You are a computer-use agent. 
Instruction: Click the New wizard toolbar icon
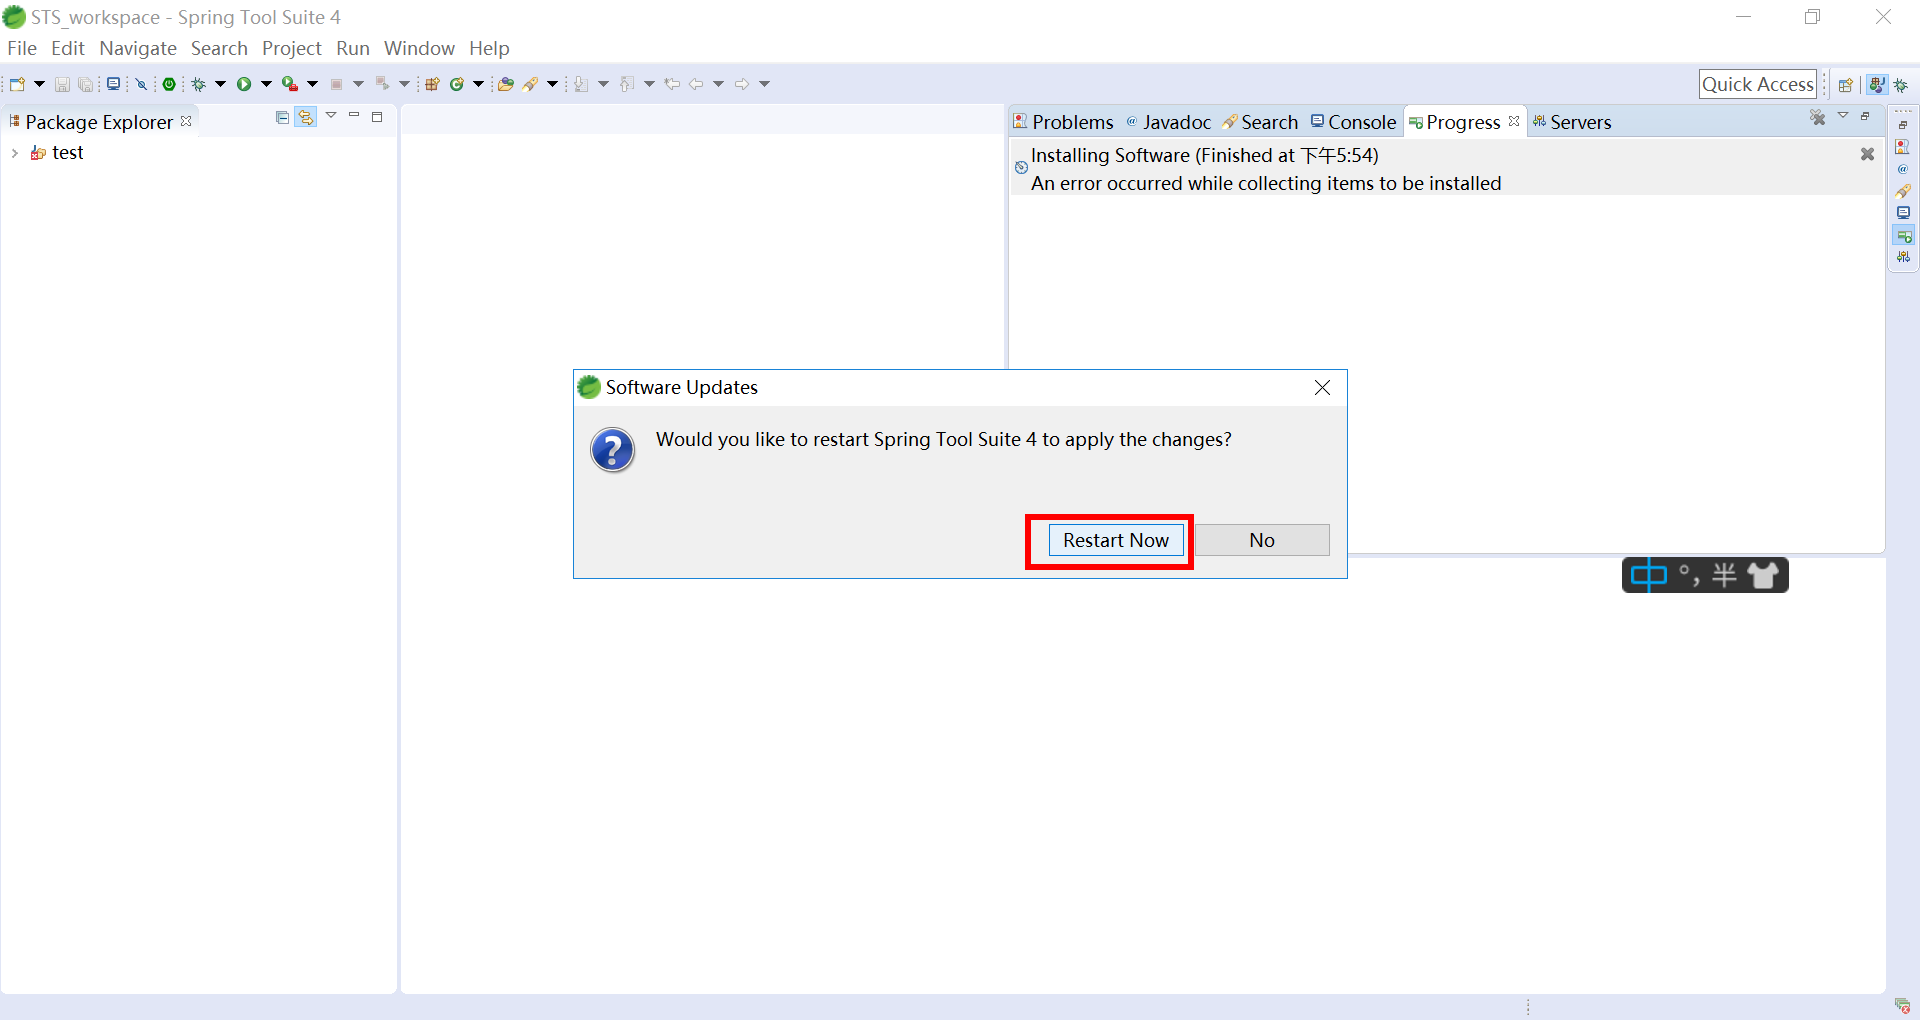(x=17, y=84)
